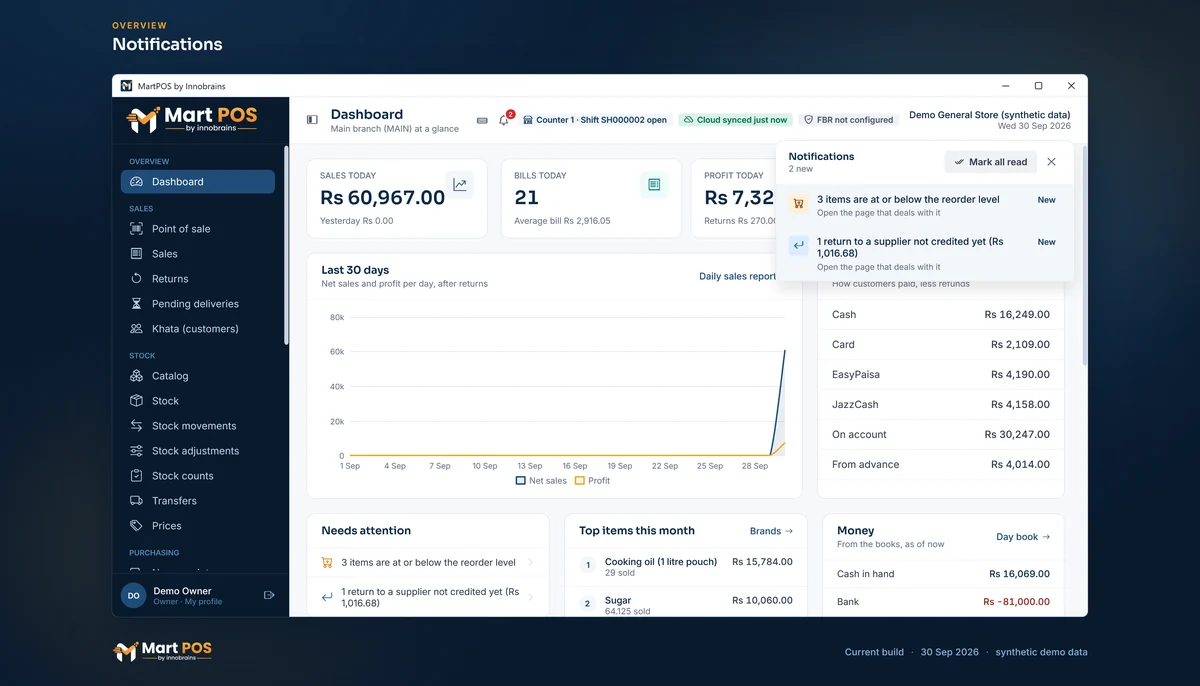Click the Sales Today trend chart icon
This screenshot has width=1200, height=686.
coord(460,185)
